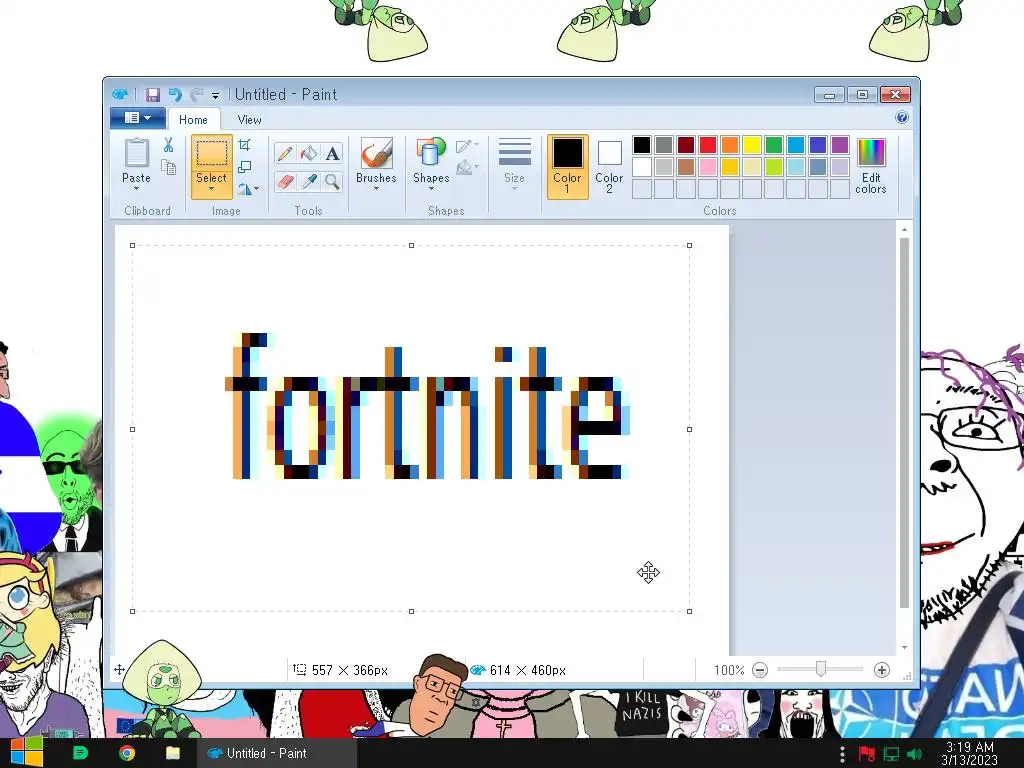Open Paint Help question mark icon
The image size is (1024, 768).
[902, 118]
